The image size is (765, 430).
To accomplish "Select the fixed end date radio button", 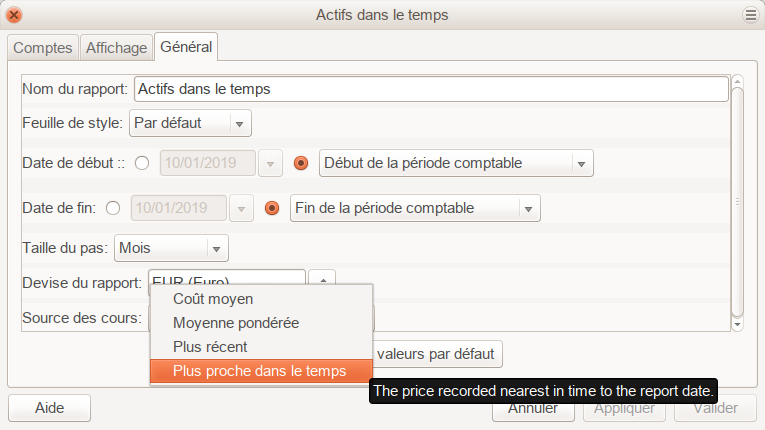I will tap(112, 209).
